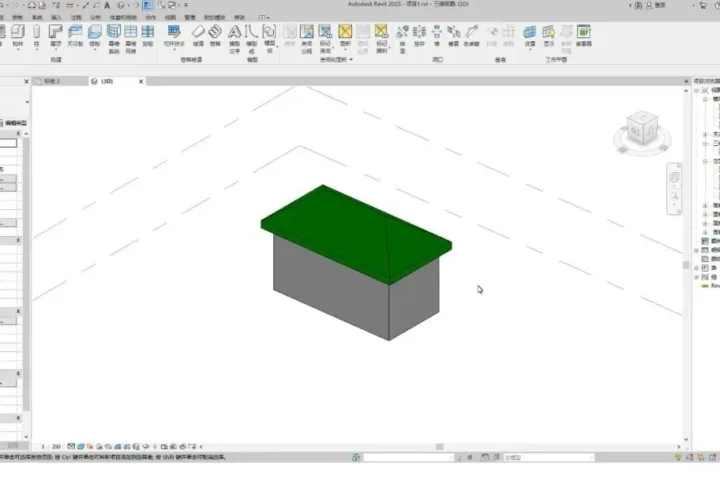Select the Model Line (模型线) tool
The width and height of the screenshot is (720, 480).
[x=252, y=38]
